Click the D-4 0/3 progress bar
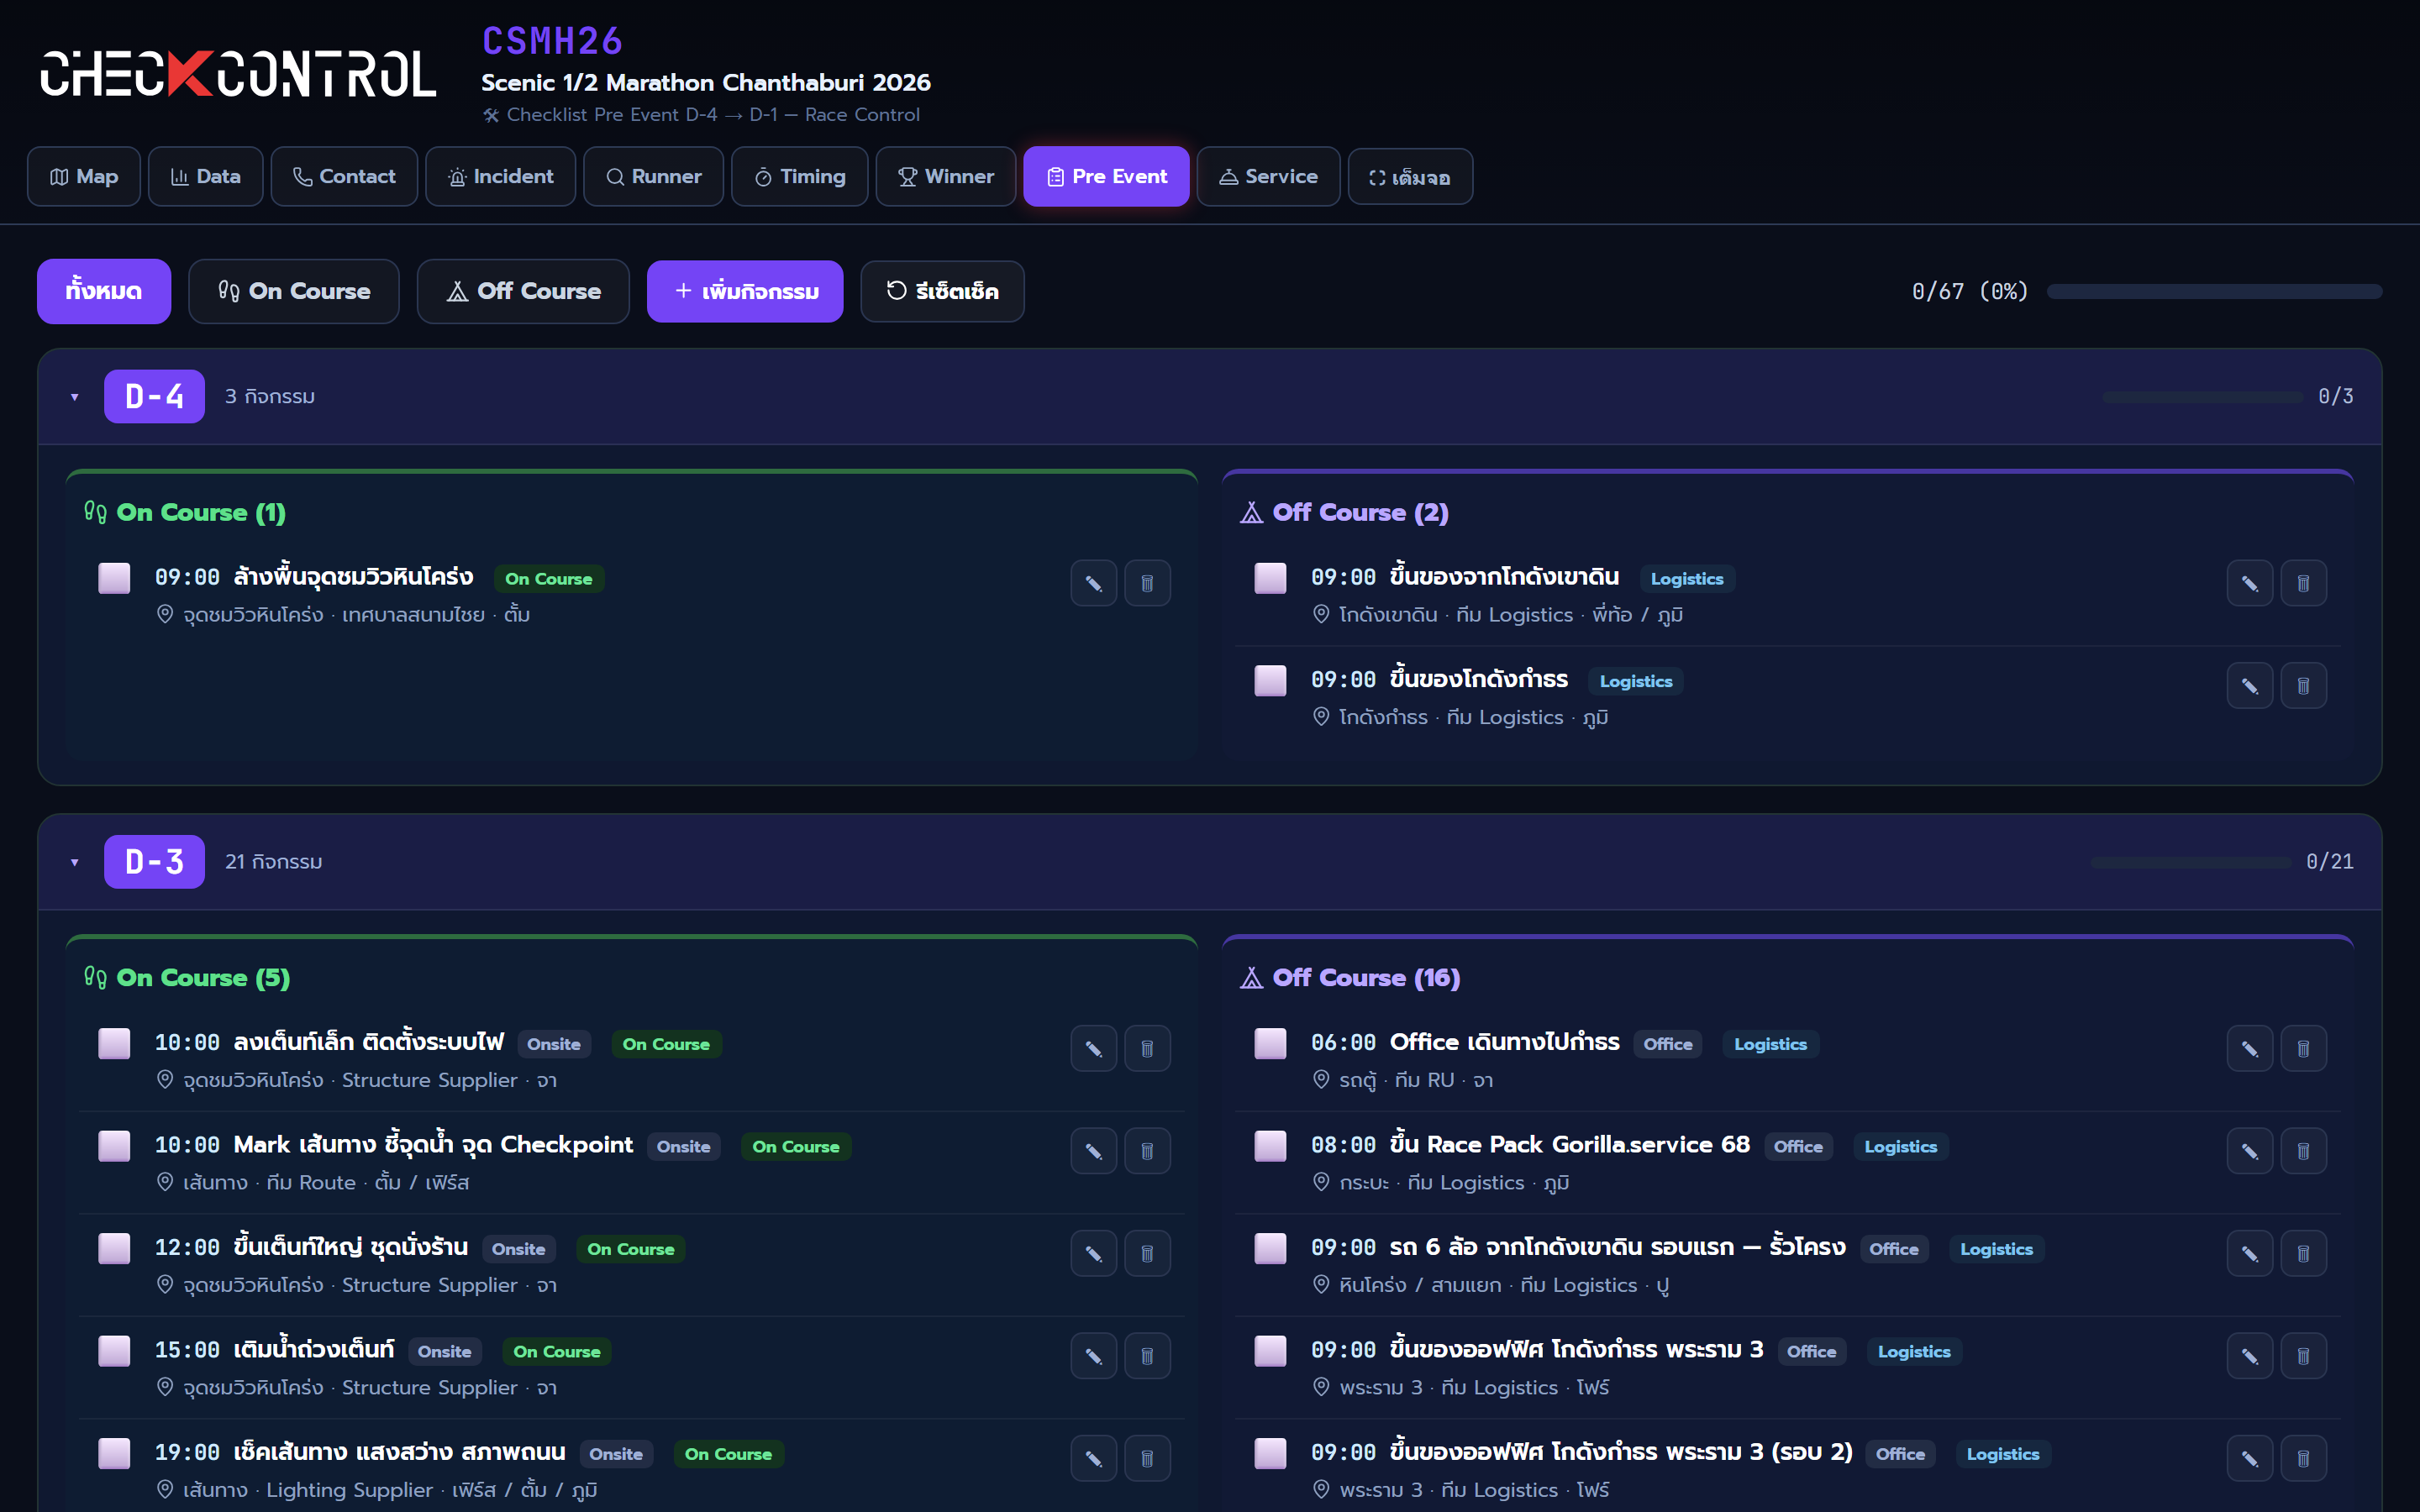 point(2202,397)
